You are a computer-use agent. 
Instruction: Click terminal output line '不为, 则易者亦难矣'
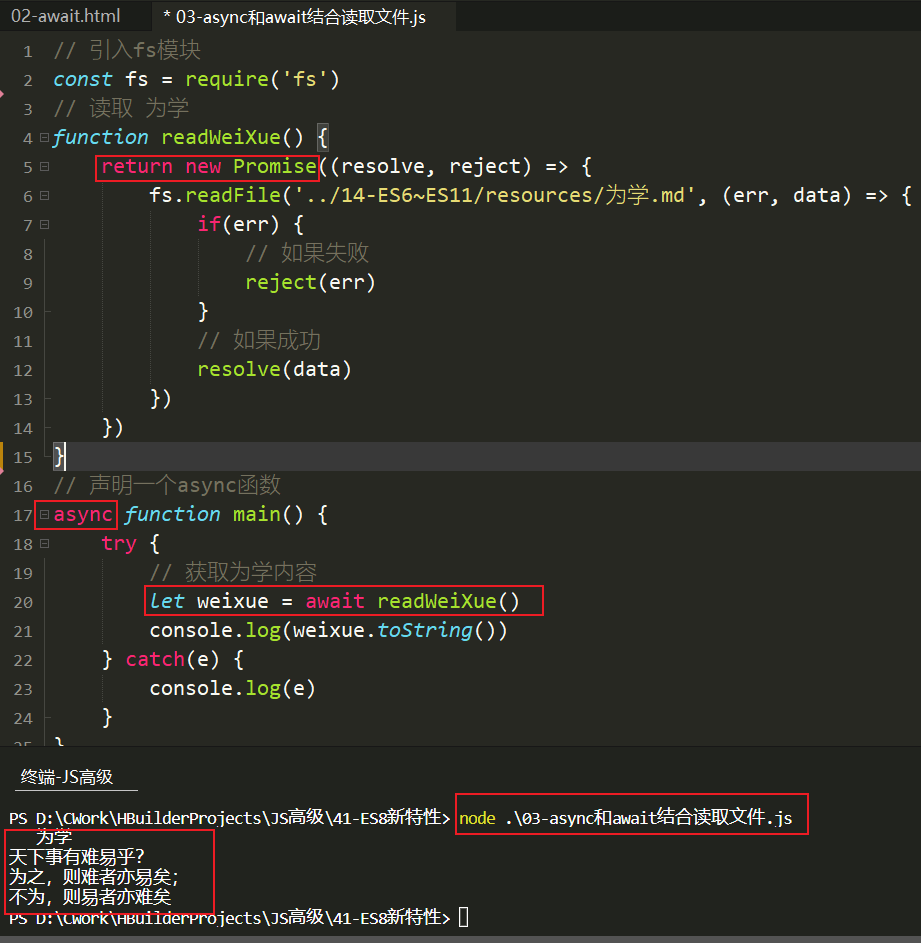pos(90,897)
